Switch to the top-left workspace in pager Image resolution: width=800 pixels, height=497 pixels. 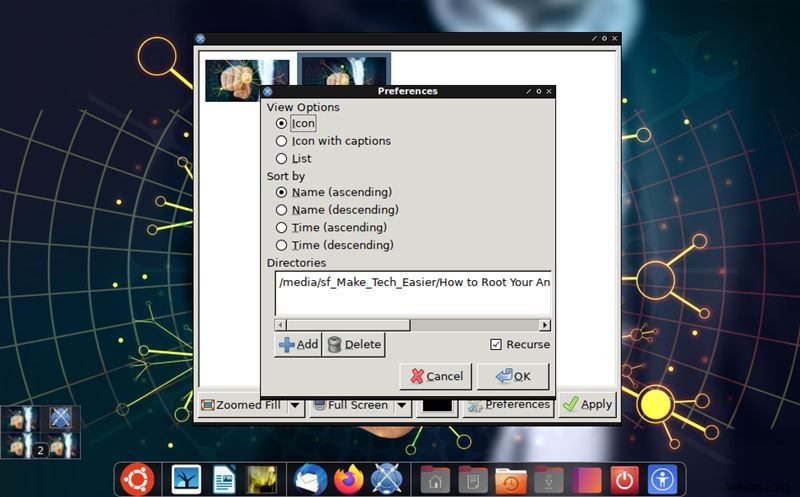click(20, 419)
